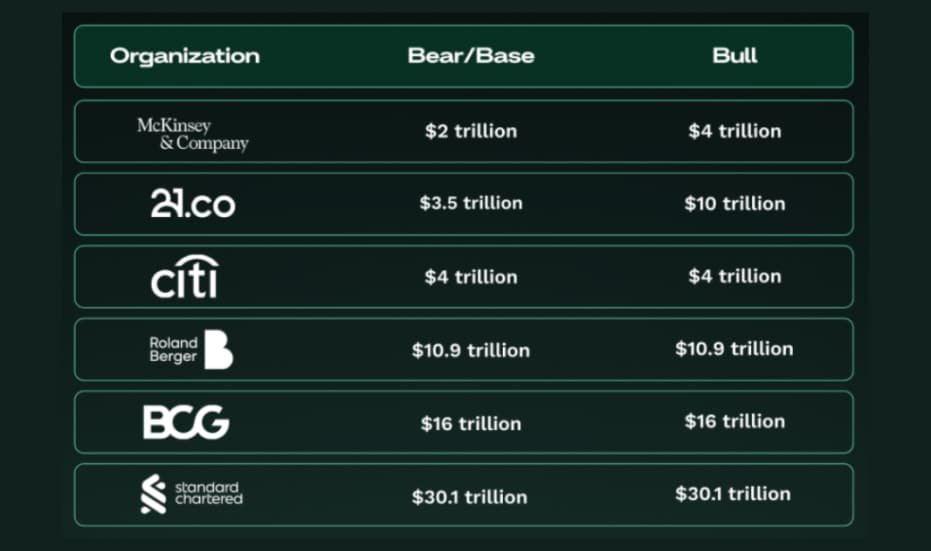Select Standard Chartered's Bull $30.1 trillion value

click(734, 494)
